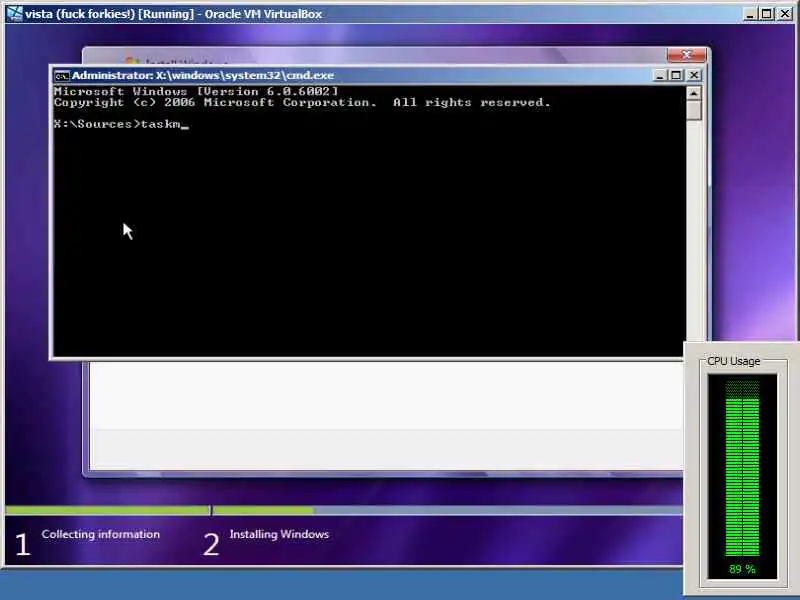Image resolution: width=800 pixels, height=600 pixels.
Task: Maximize the VirtualBox window
Action: (766, 14)
